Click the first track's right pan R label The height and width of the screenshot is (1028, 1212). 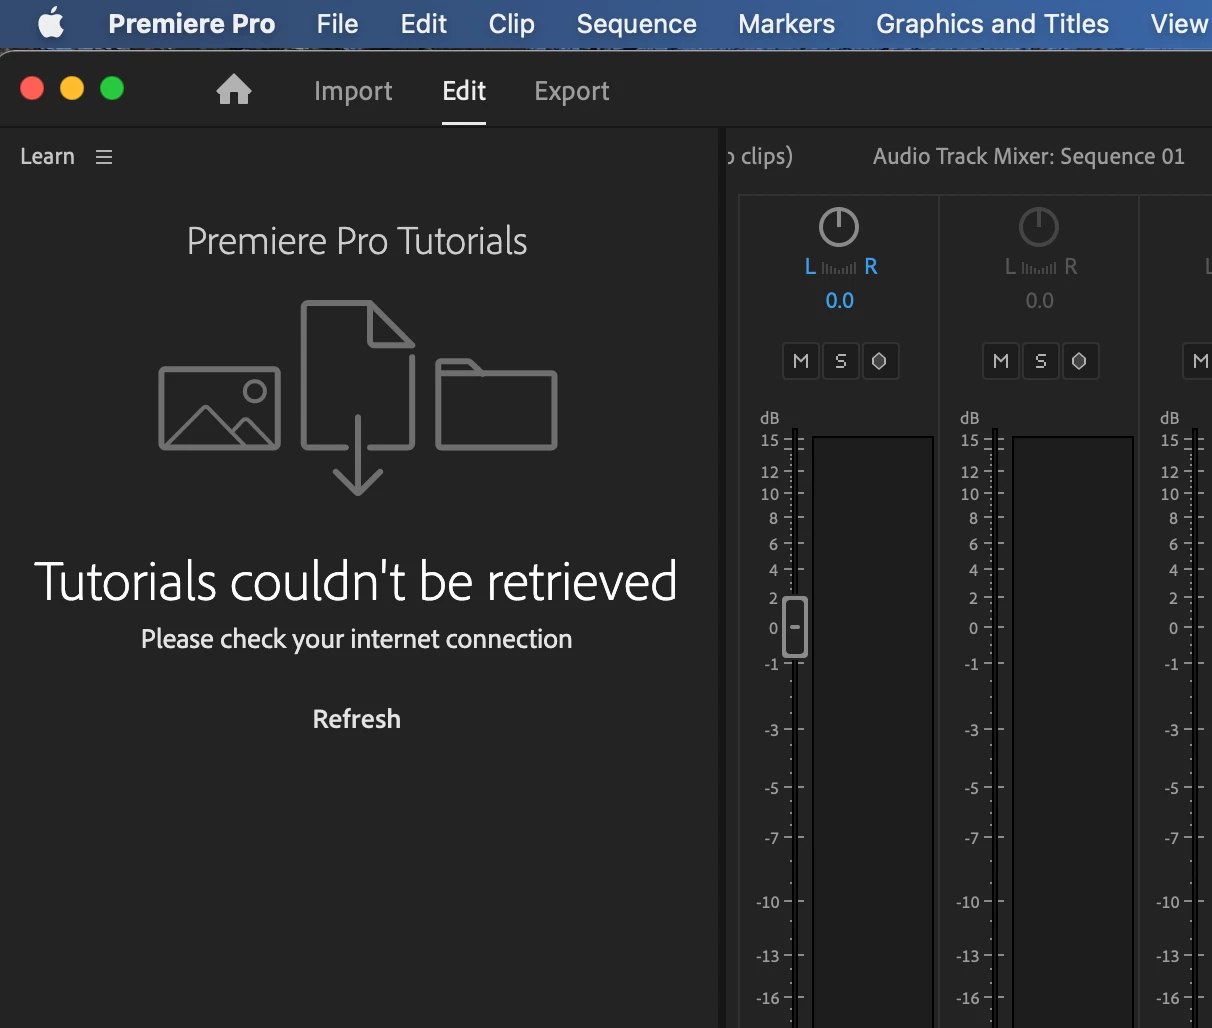(x=871, y=267)
